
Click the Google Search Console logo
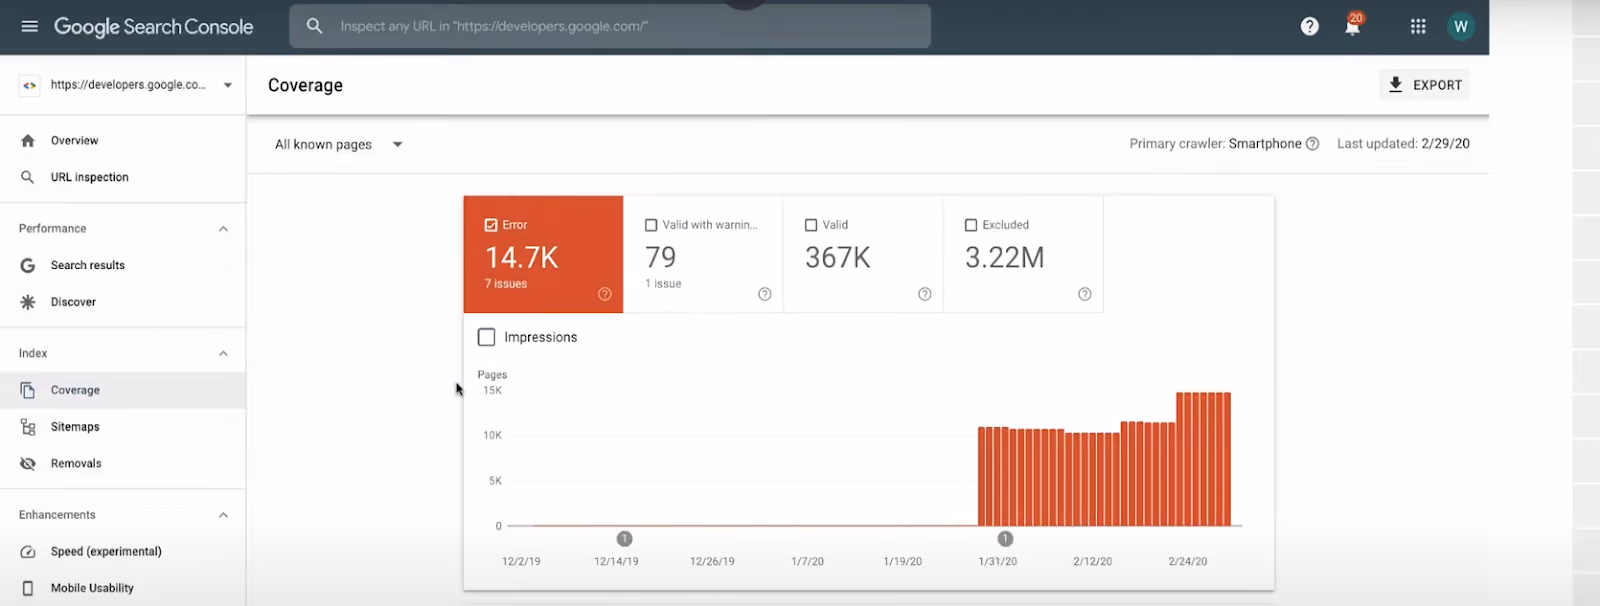pos(153,27)
